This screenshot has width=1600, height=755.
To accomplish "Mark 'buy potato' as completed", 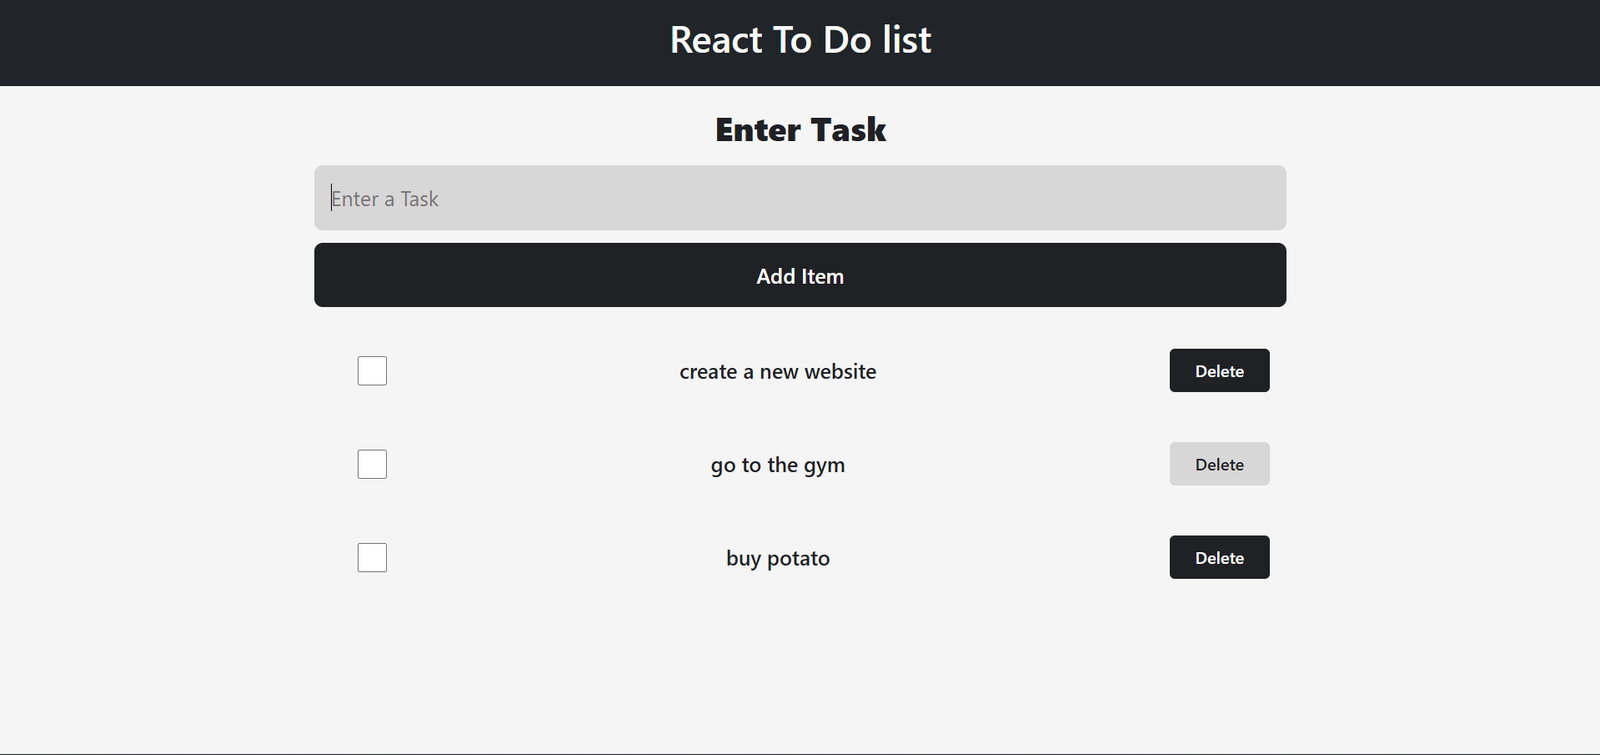I will [372, 558].
